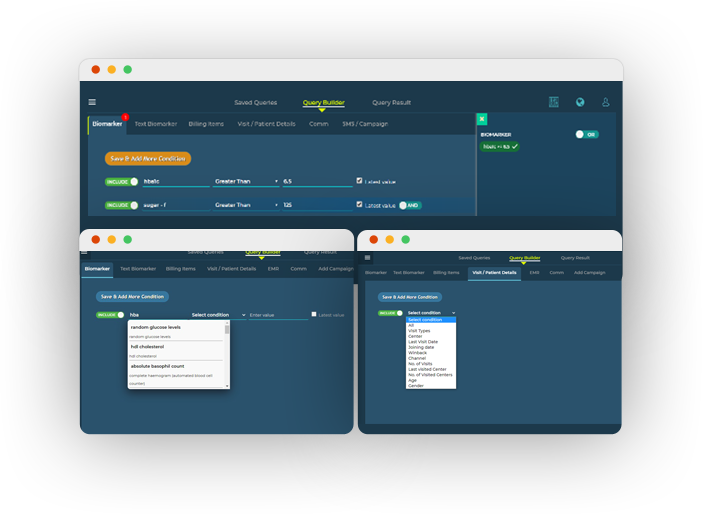Click the hba1c biomarker name field
The height and width of the screenshot is (514, 703).
(x=176, y=182)
